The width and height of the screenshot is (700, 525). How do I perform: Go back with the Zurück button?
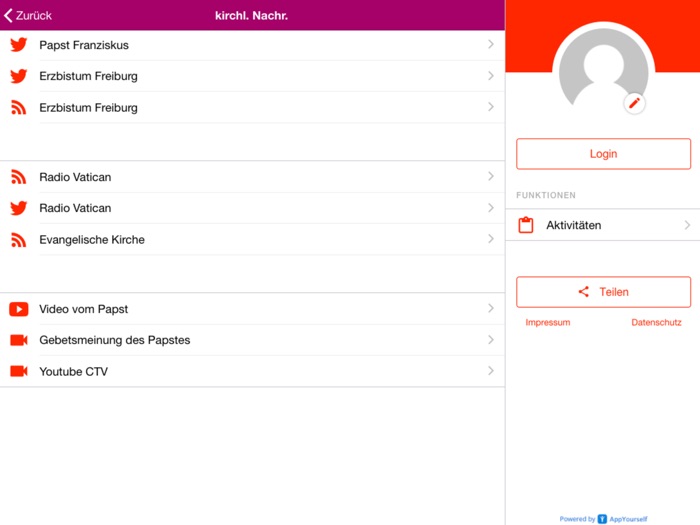(28, 16)
